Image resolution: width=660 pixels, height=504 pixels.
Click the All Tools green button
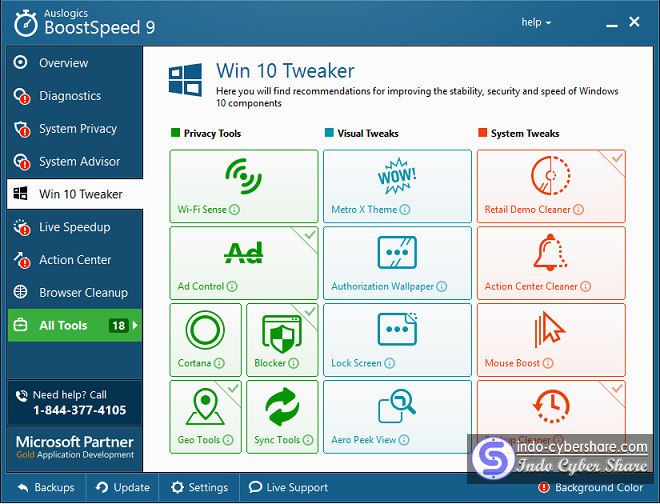(x=75, y=325)
